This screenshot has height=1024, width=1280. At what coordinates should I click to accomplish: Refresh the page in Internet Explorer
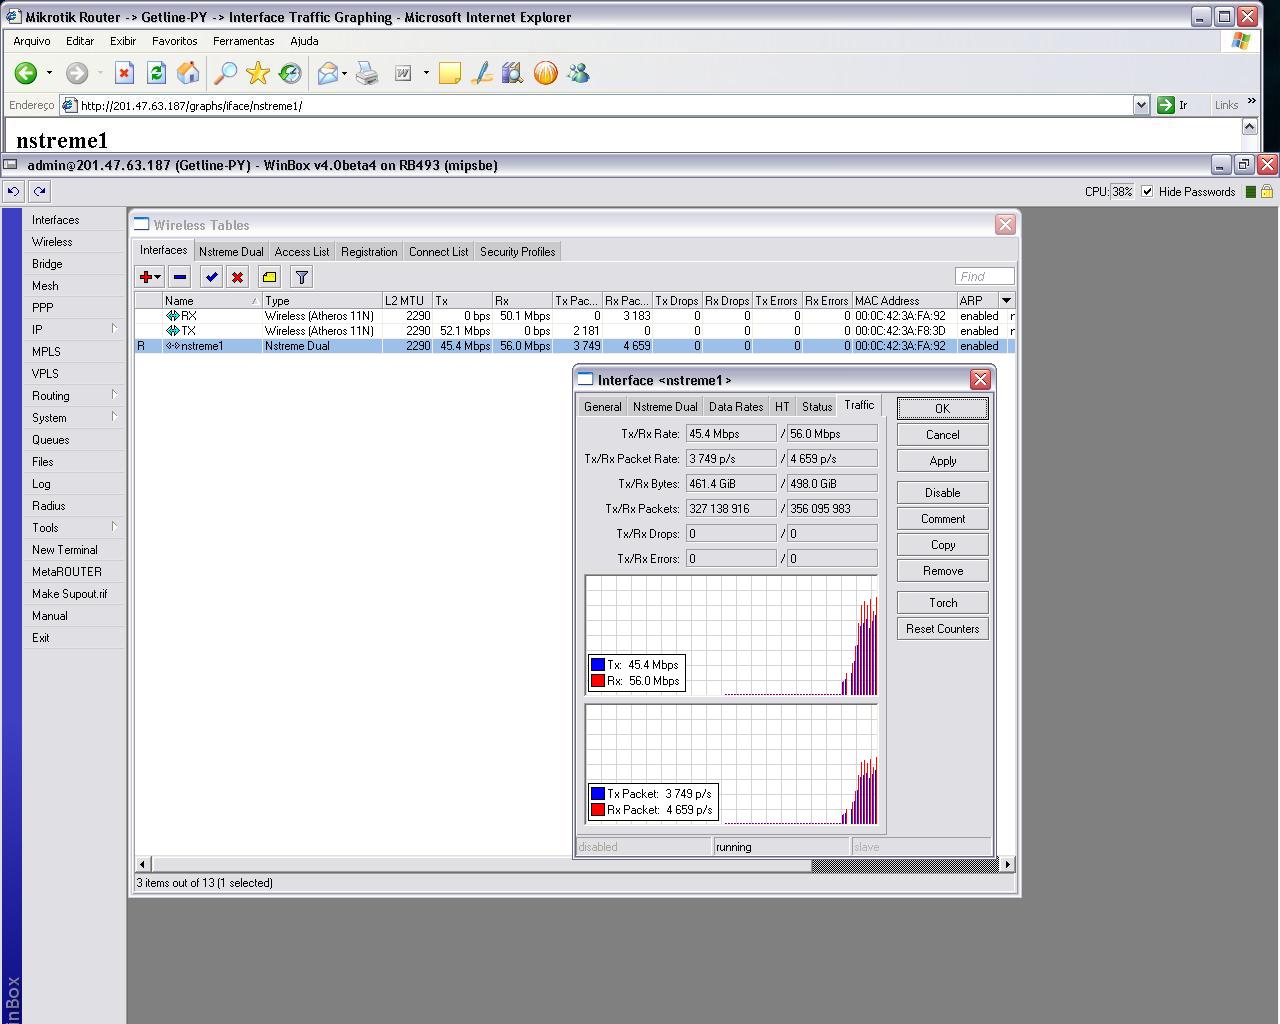point(156,73)
